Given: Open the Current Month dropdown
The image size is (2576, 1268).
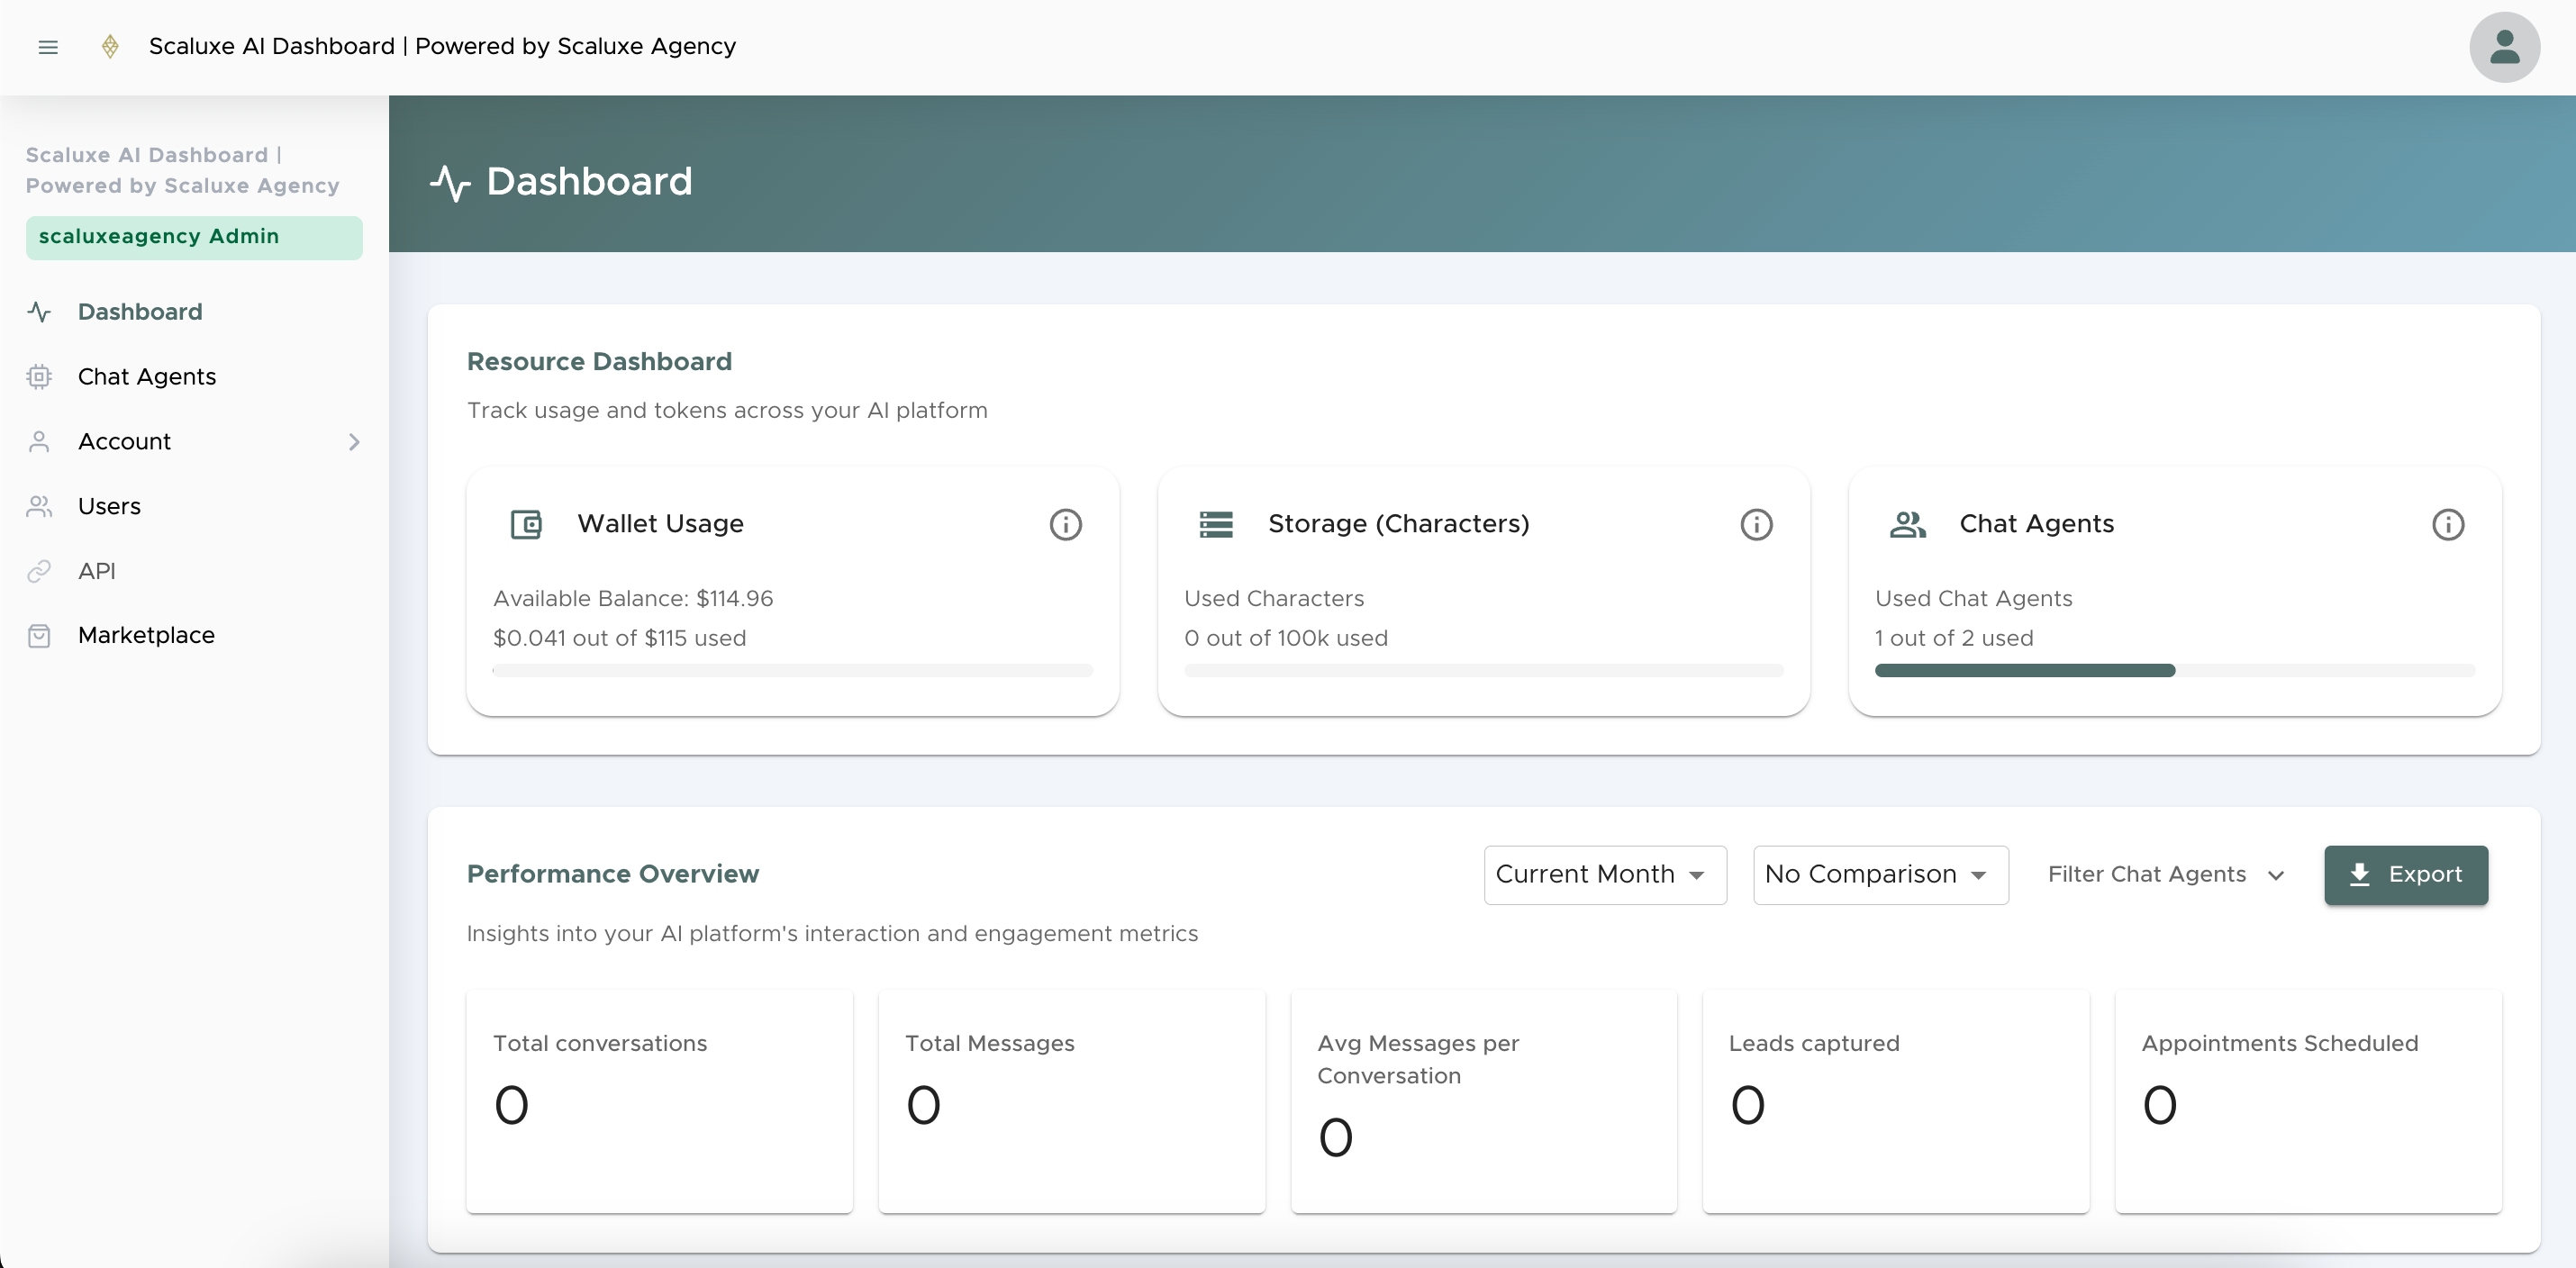Looking at the screenshot, I should (1604, 875).
